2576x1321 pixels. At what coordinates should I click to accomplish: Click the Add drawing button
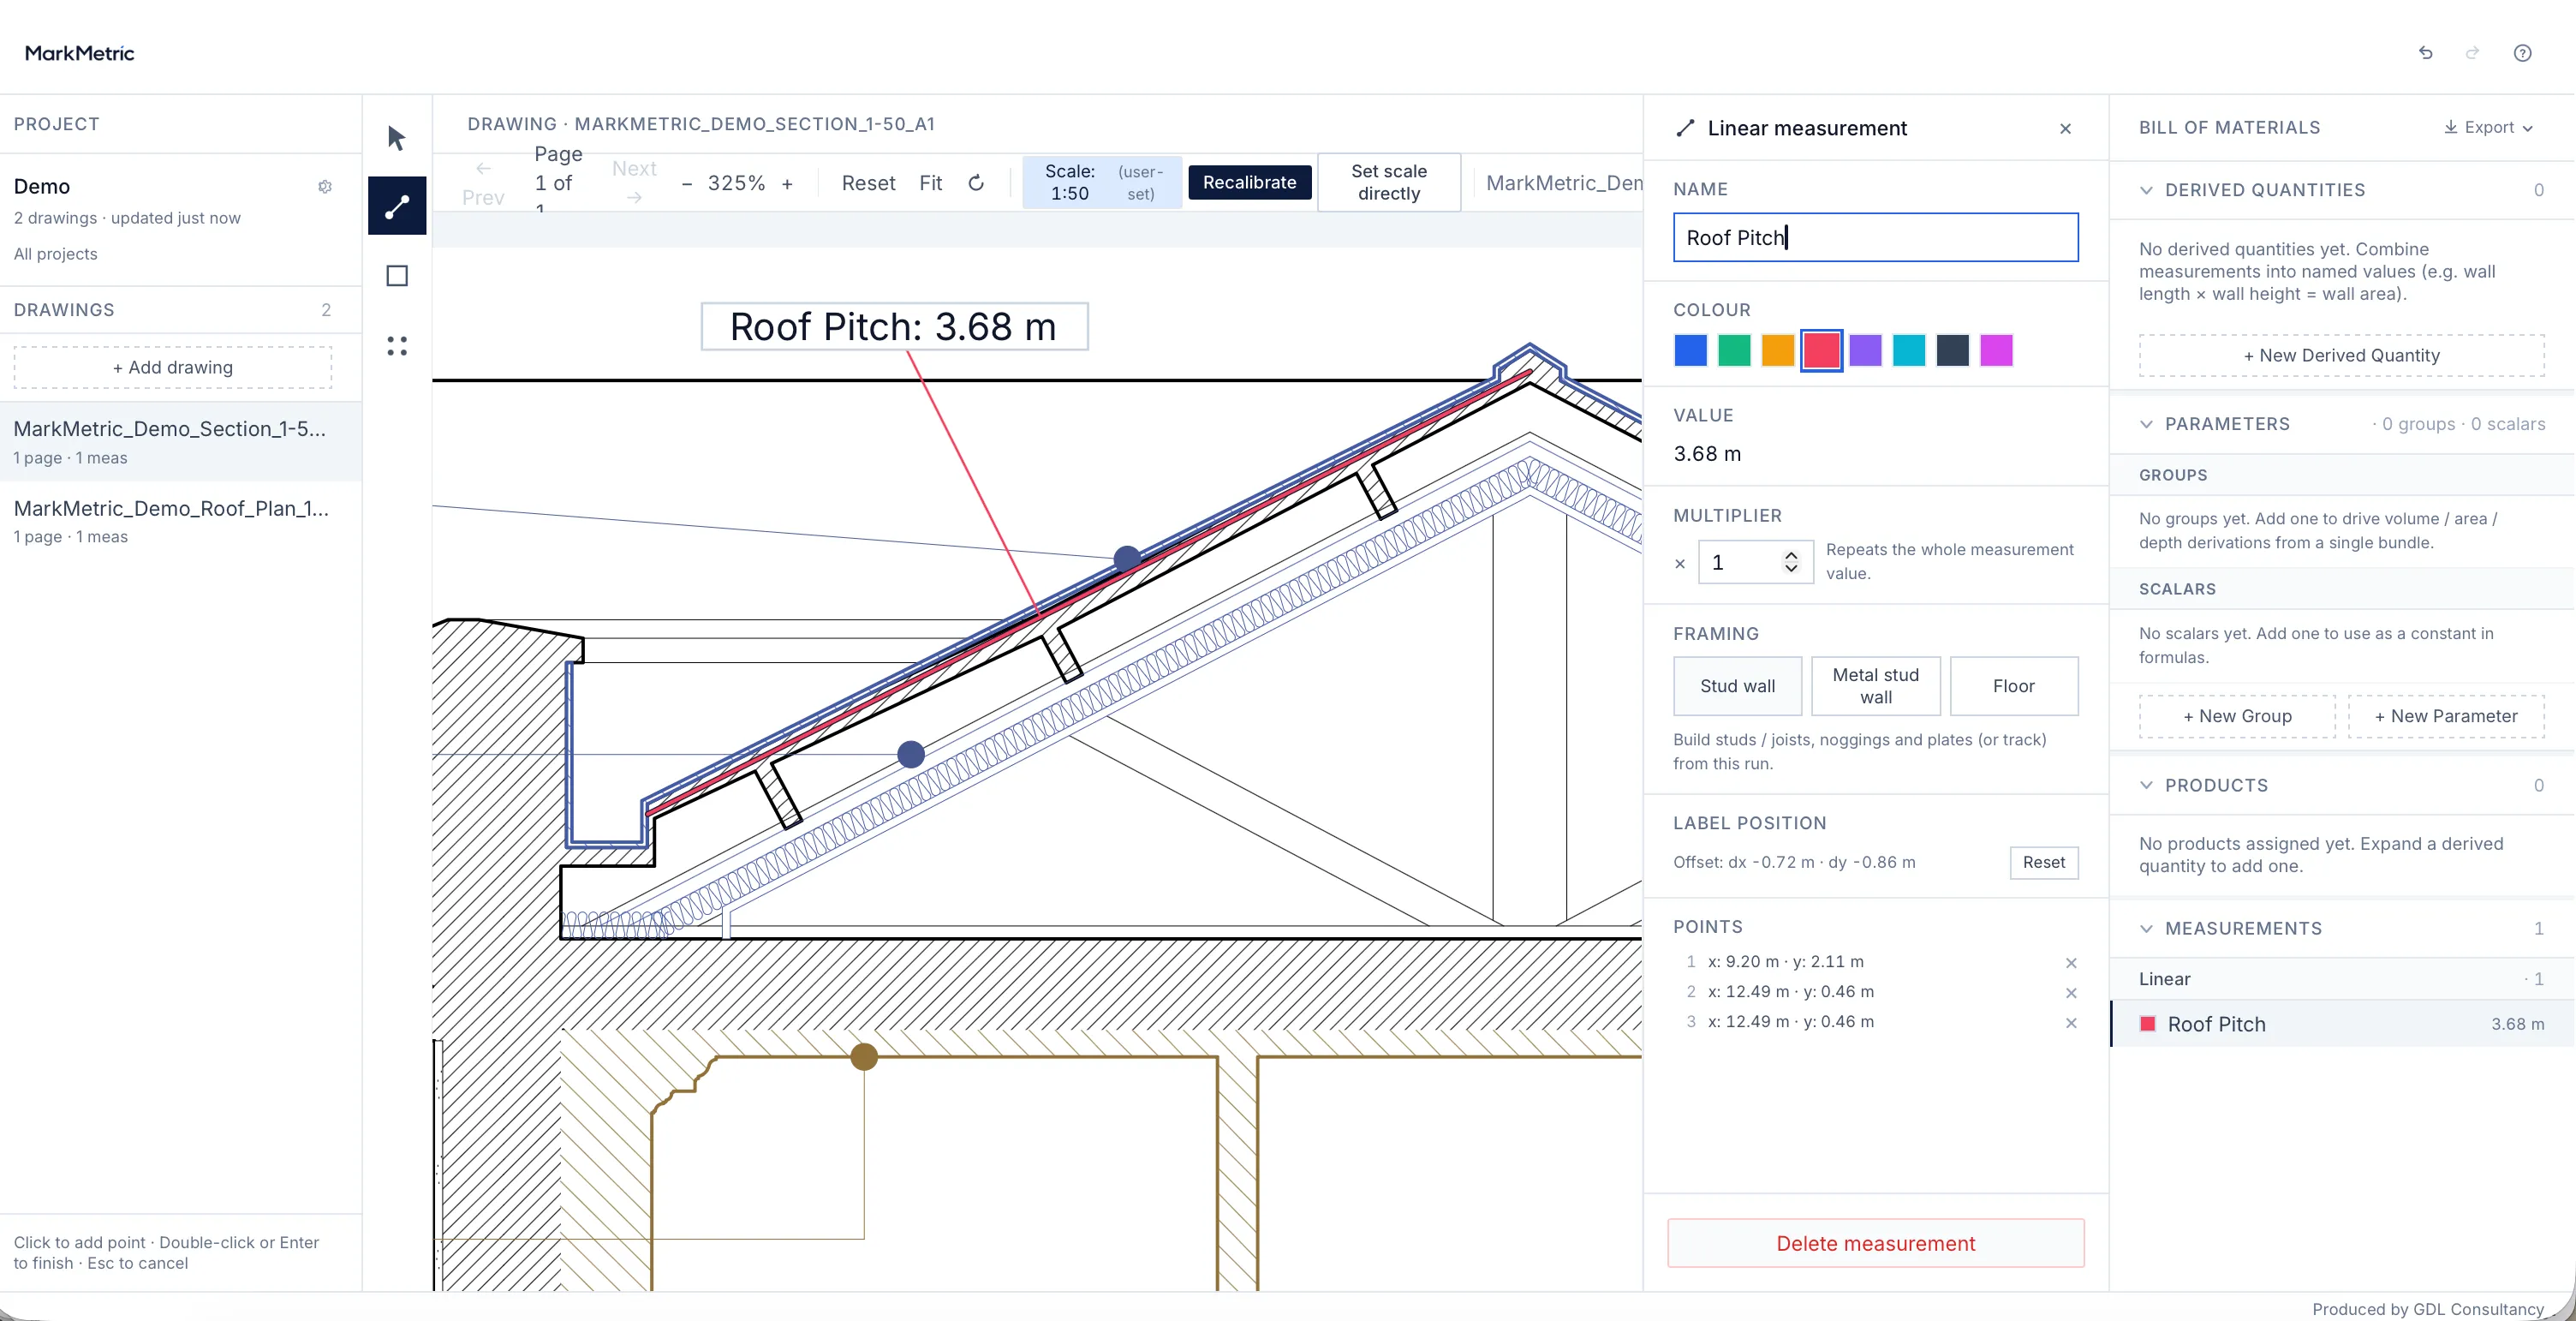[x=173, y=368]
